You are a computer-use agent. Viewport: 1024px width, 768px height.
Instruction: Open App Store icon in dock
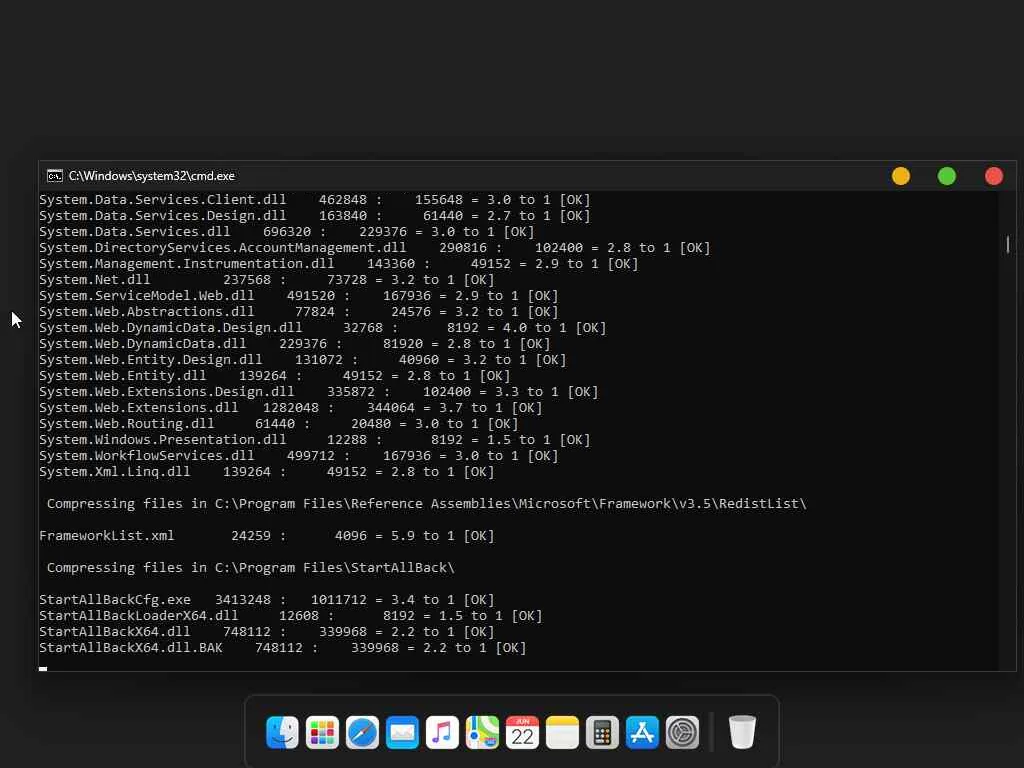pos(642,732)
